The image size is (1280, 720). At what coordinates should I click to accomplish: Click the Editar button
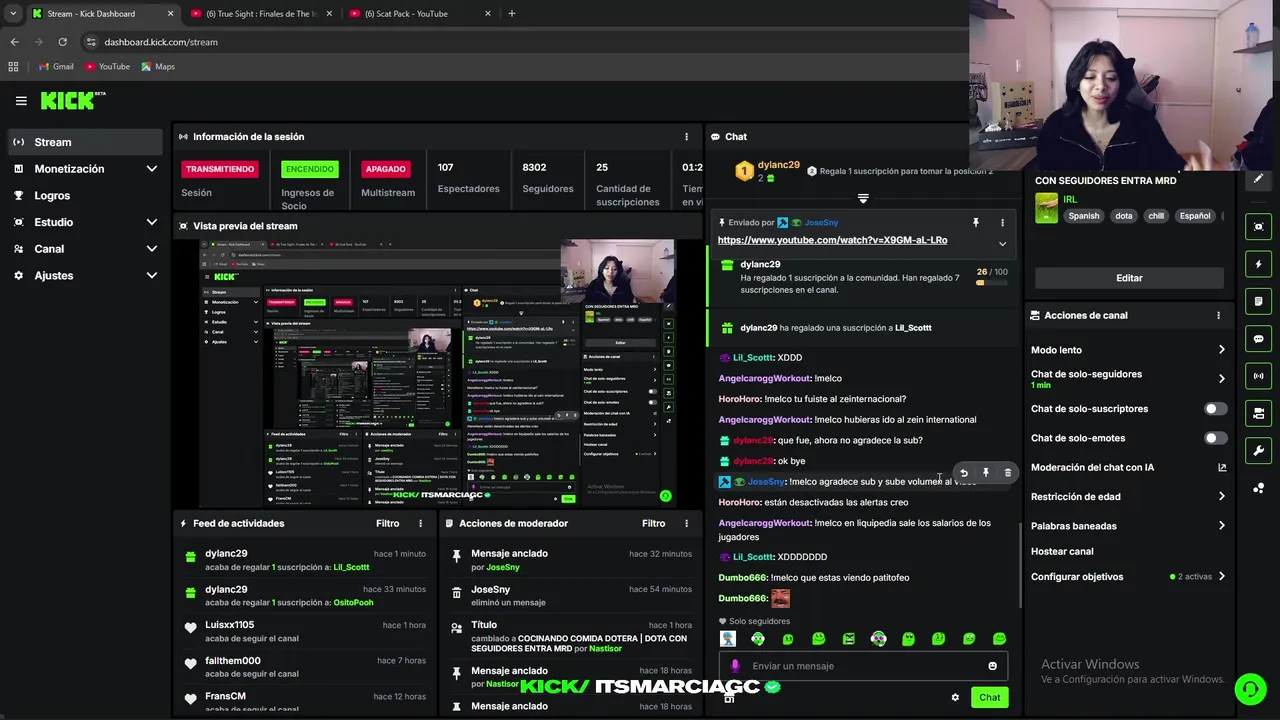click(x=1129, y=278)
